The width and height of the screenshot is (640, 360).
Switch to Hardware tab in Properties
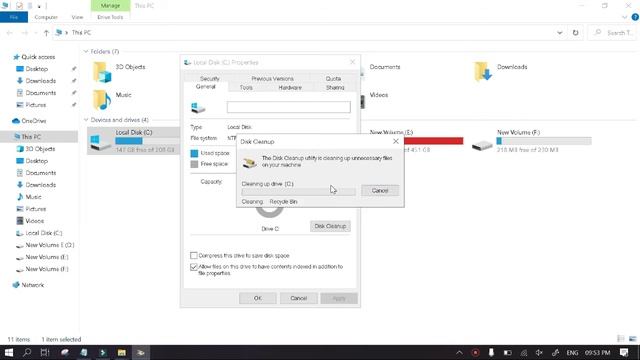tap(290, 87)
